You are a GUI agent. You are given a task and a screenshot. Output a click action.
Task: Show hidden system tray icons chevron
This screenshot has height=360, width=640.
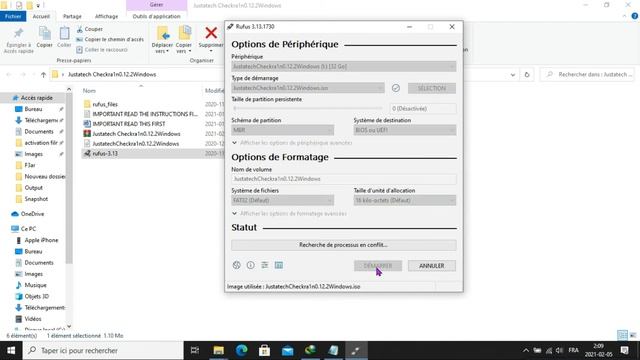click(526, 350)
